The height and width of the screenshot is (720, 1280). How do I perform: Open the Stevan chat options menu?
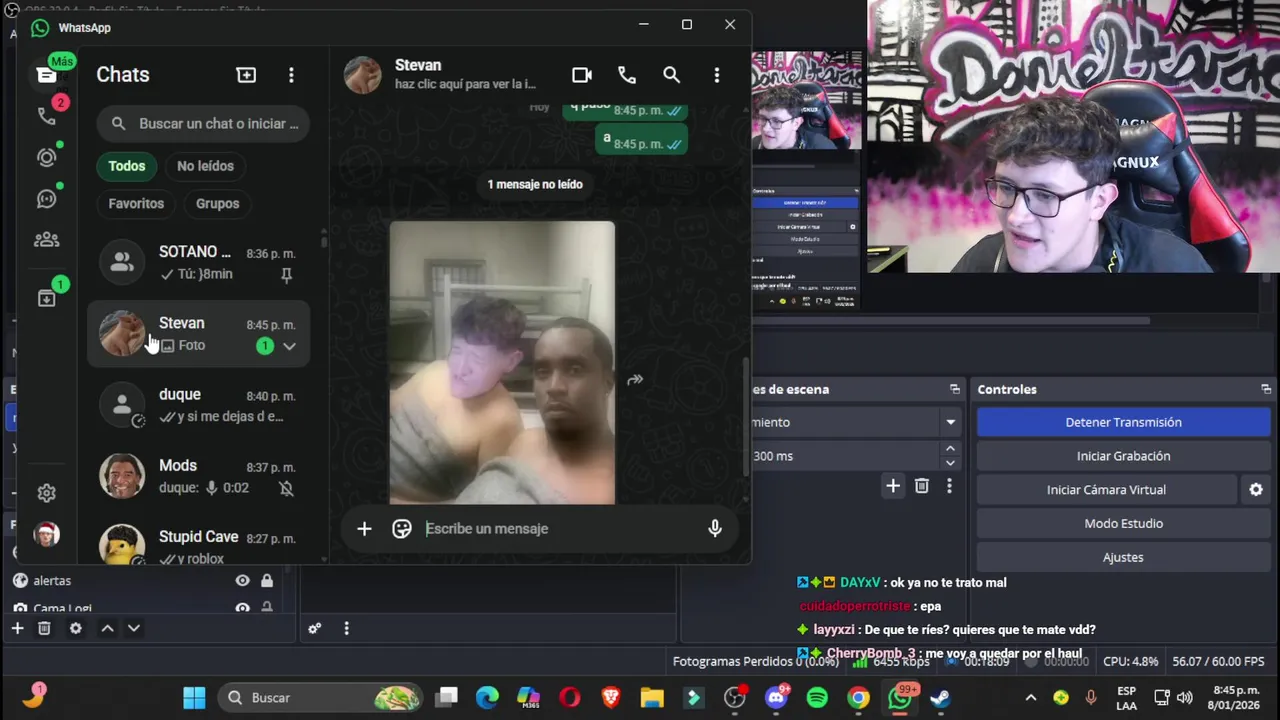coord(717,75)
